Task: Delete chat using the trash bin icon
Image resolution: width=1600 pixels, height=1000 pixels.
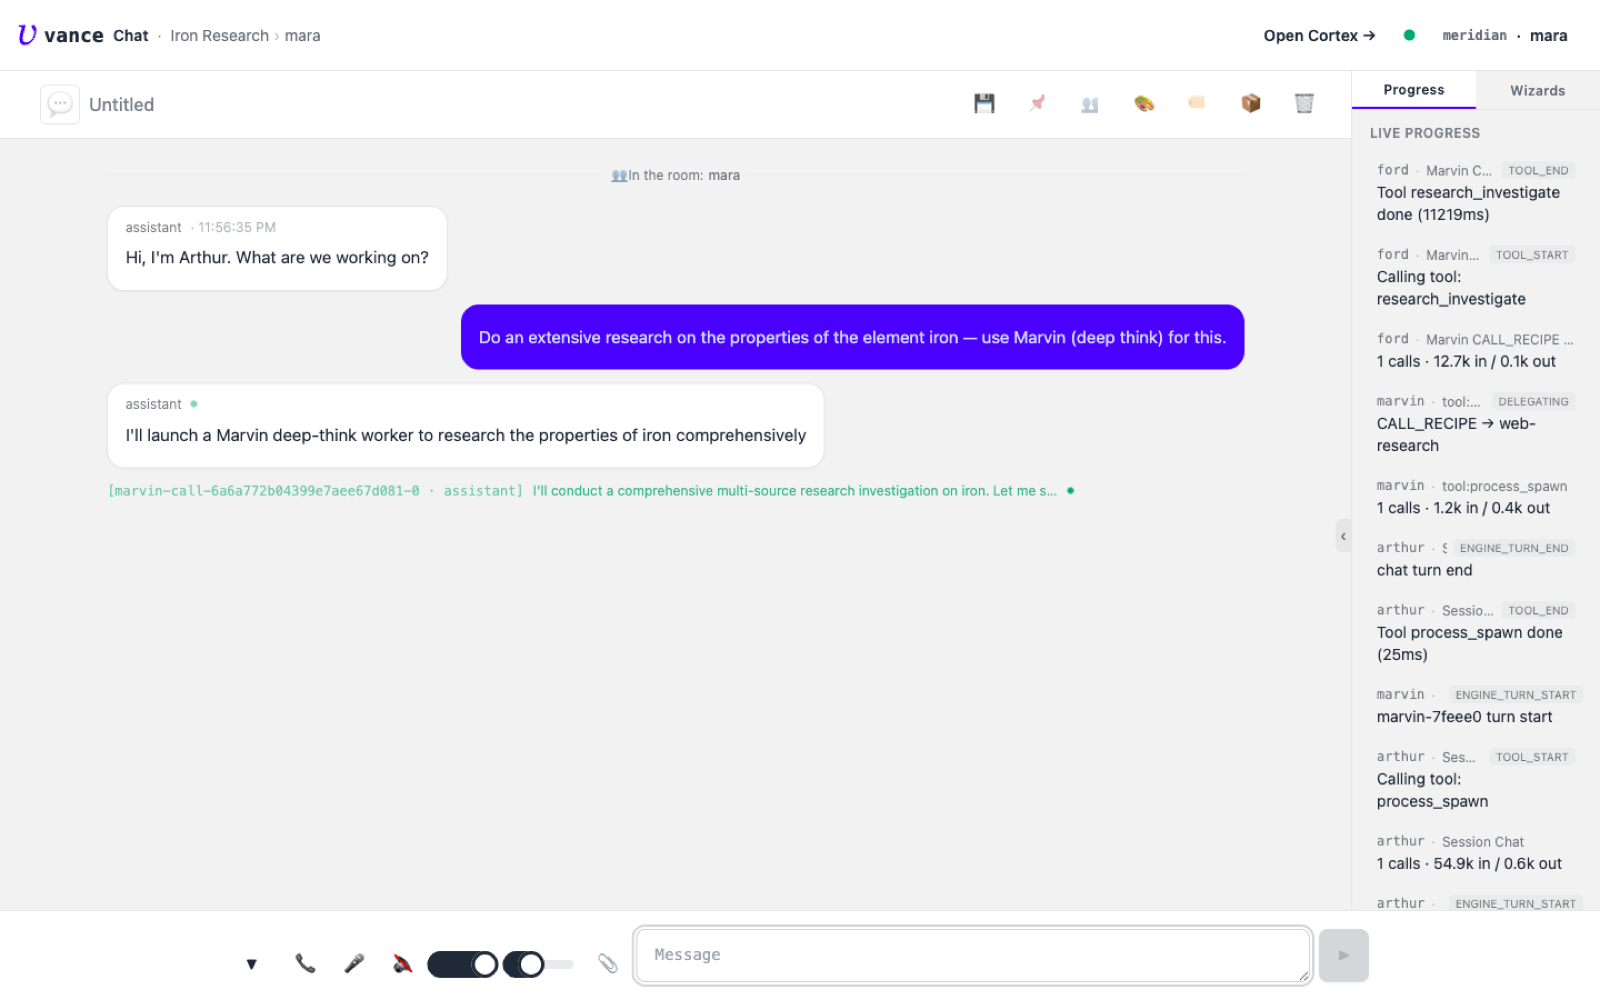Action: click(1304, 103)
